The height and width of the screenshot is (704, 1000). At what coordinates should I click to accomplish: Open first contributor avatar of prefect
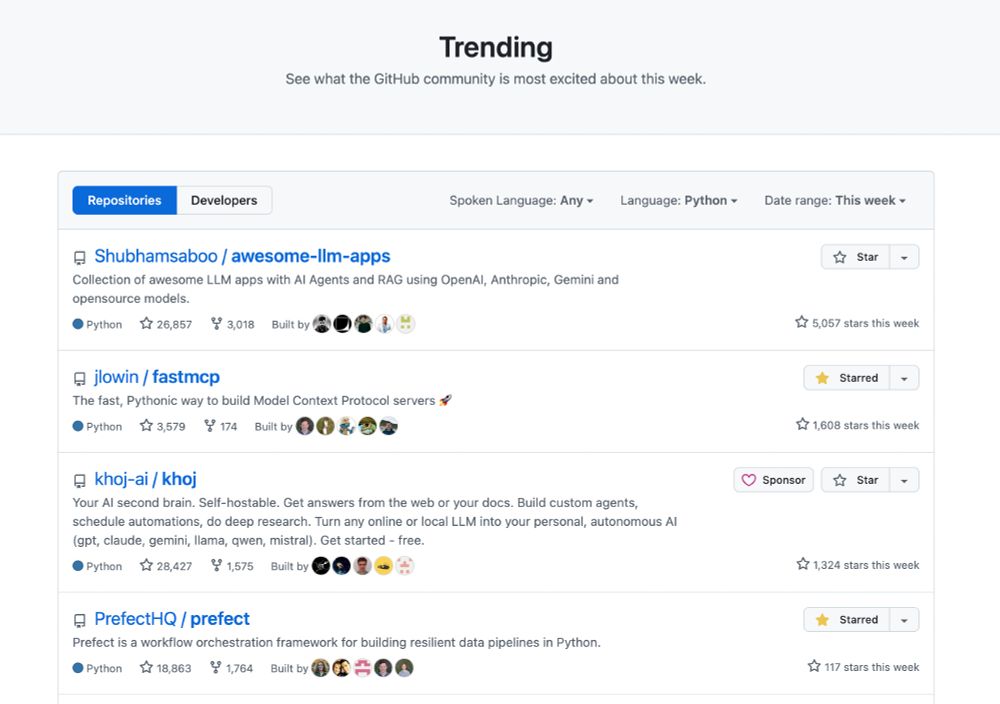coord(320,668)
